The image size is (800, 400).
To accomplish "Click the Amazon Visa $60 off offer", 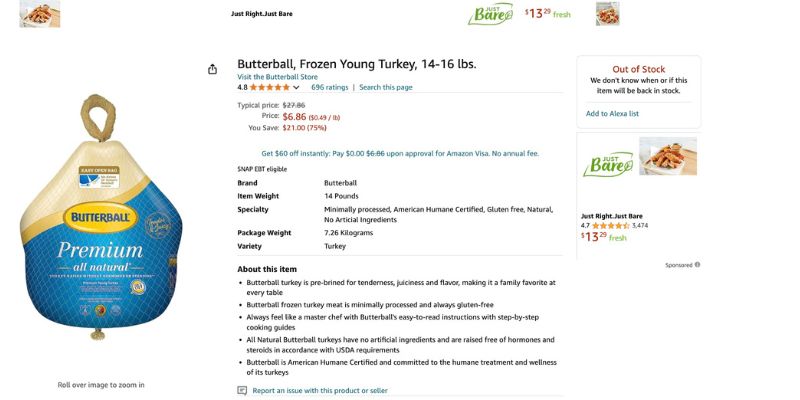I will coord(400,154).
